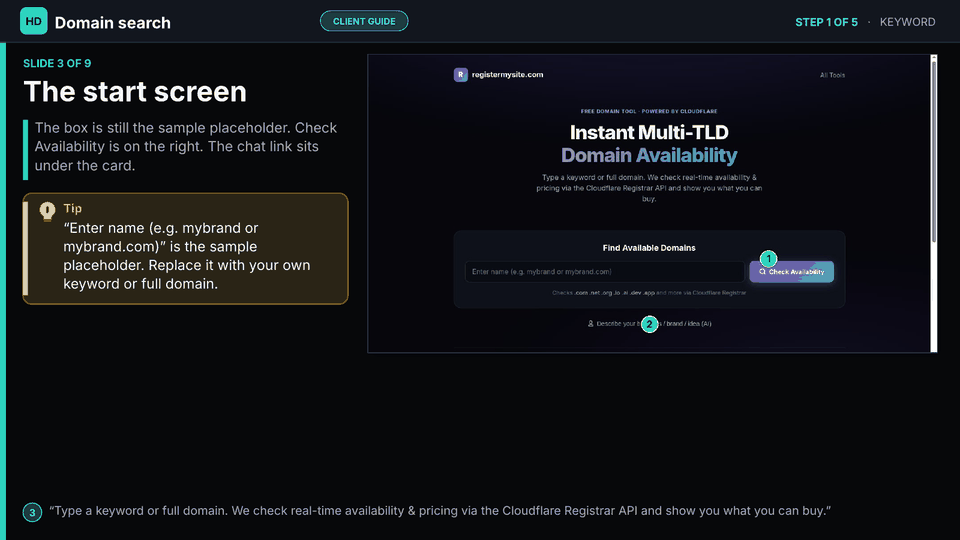Click the FREE DOMAIN TOOL tagline

[x=649, y=111]
